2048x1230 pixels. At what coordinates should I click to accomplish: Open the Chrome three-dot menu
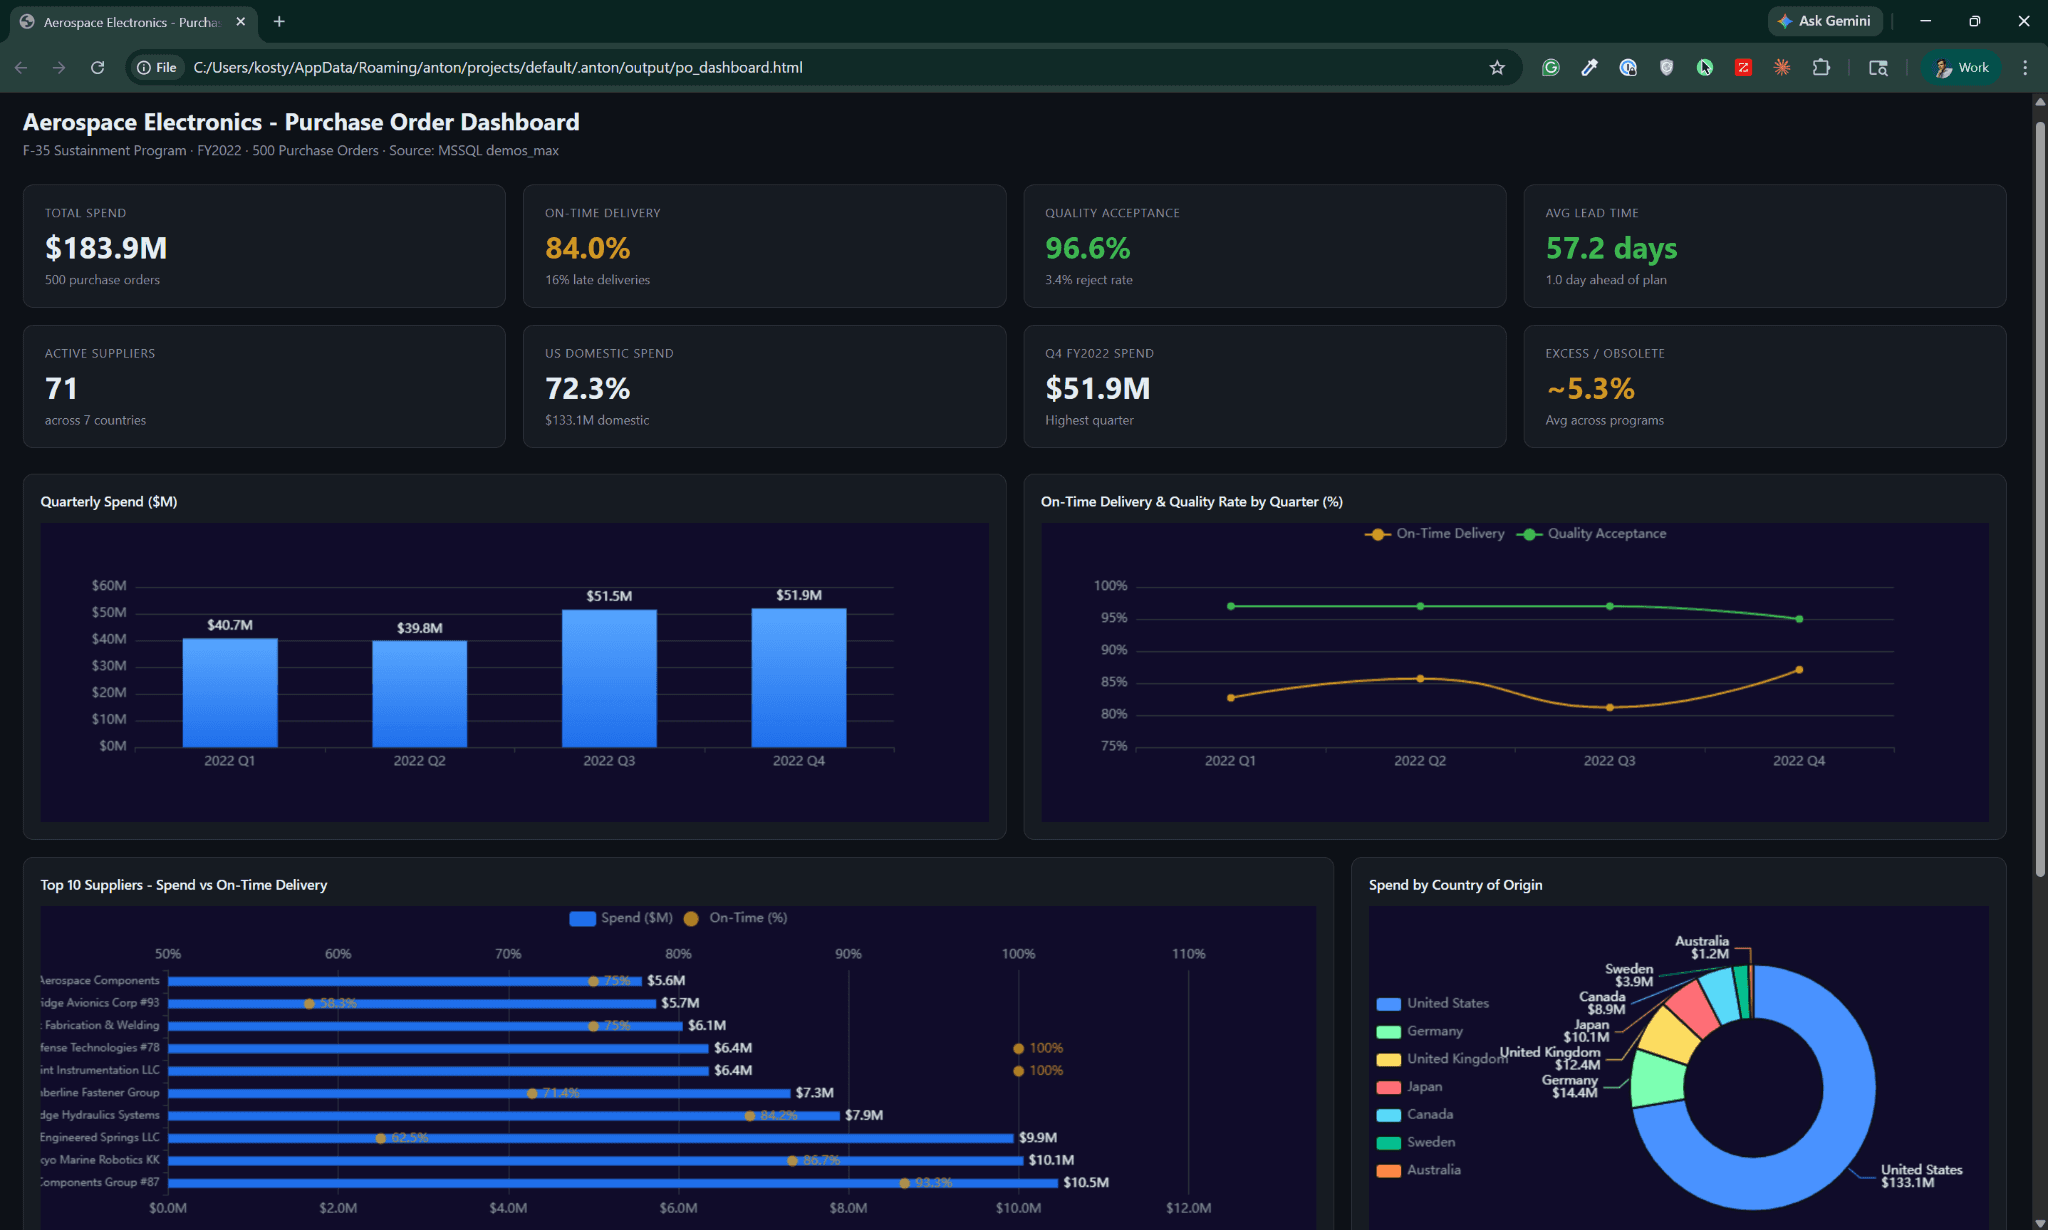pos(2027,67)
